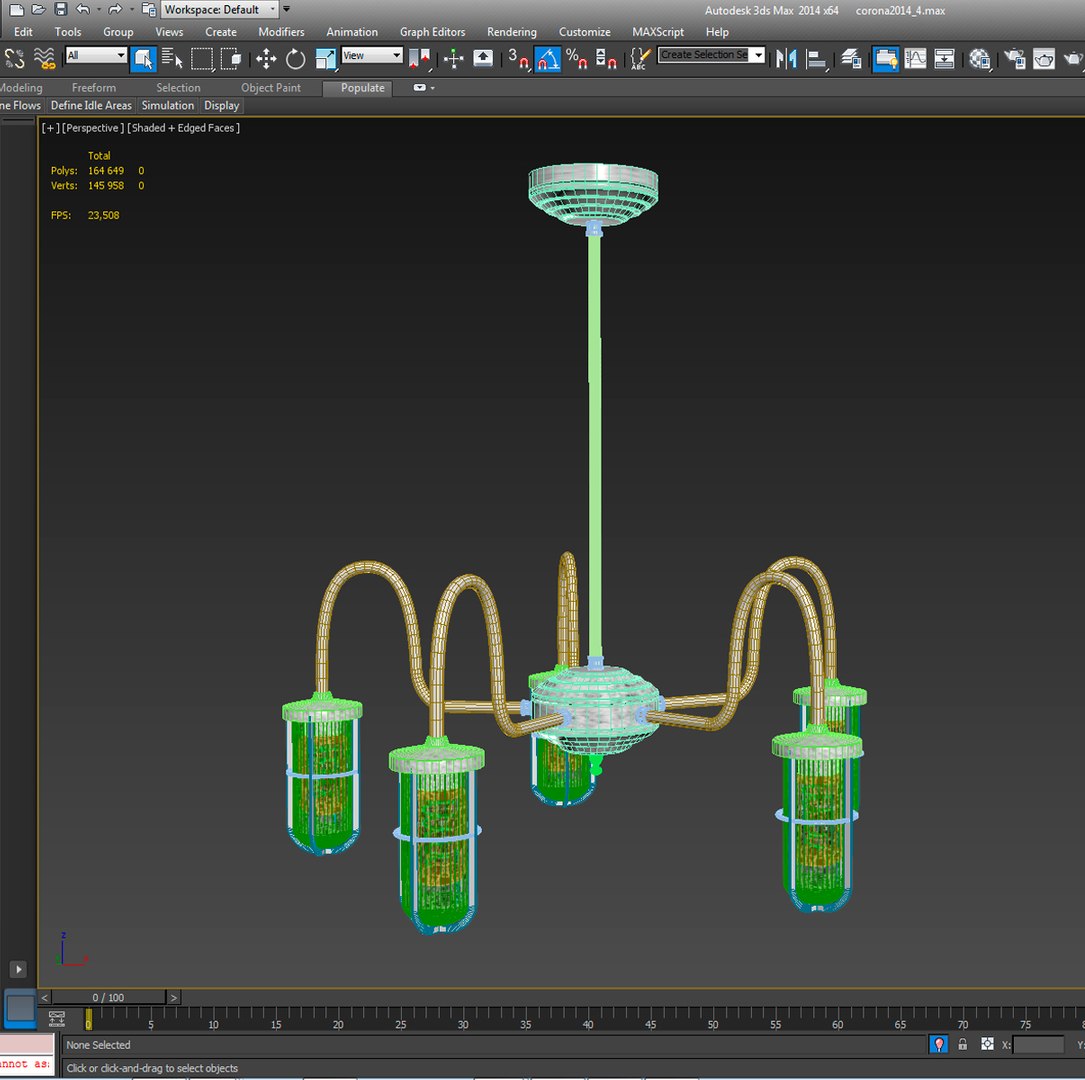Open the Edit menu

pos(23,32)
